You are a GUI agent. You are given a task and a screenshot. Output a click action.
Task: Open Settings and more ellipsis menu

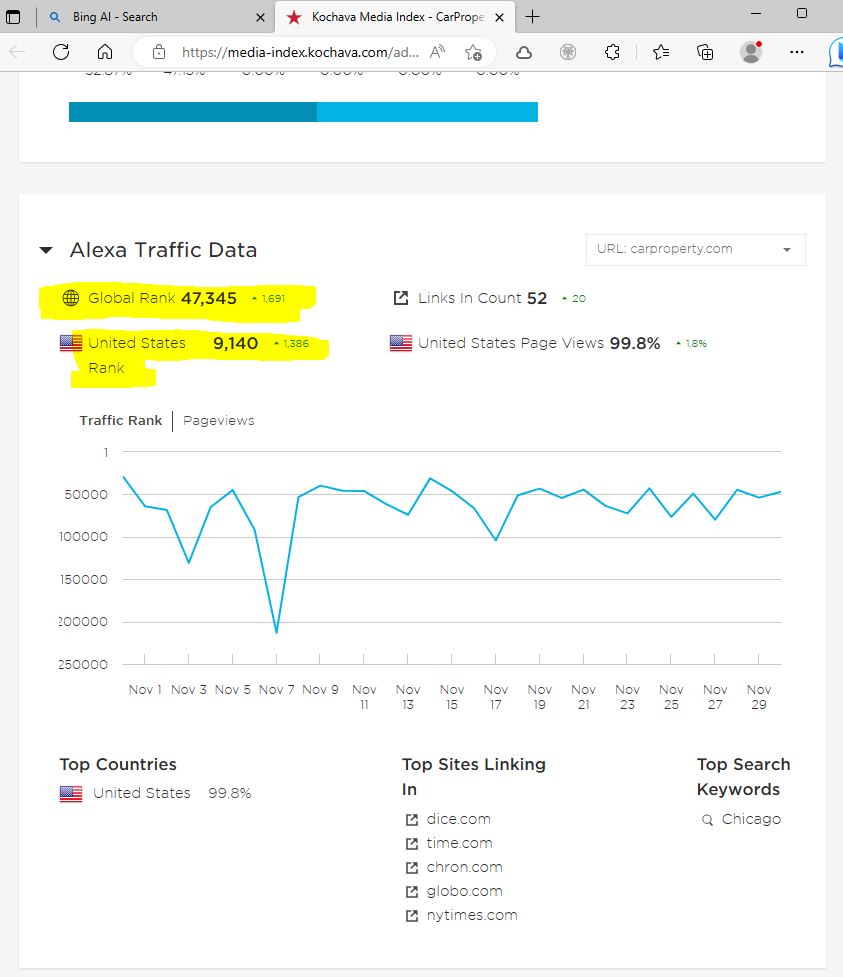[796, 52]
